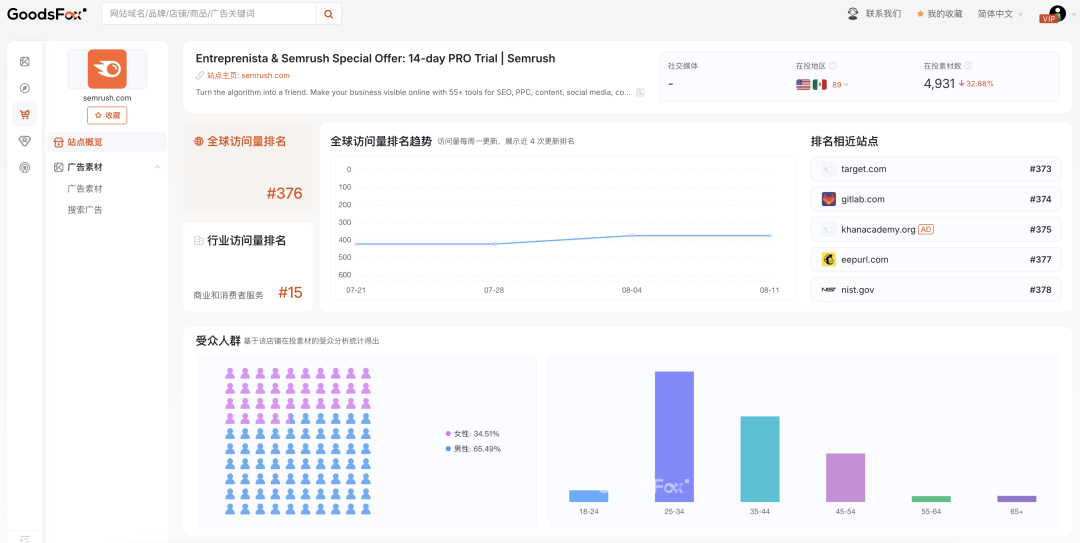This screenshot has height=543, width=1080.
Task: Collapse the 广告素材 section chevron
Action: (157, 167)
